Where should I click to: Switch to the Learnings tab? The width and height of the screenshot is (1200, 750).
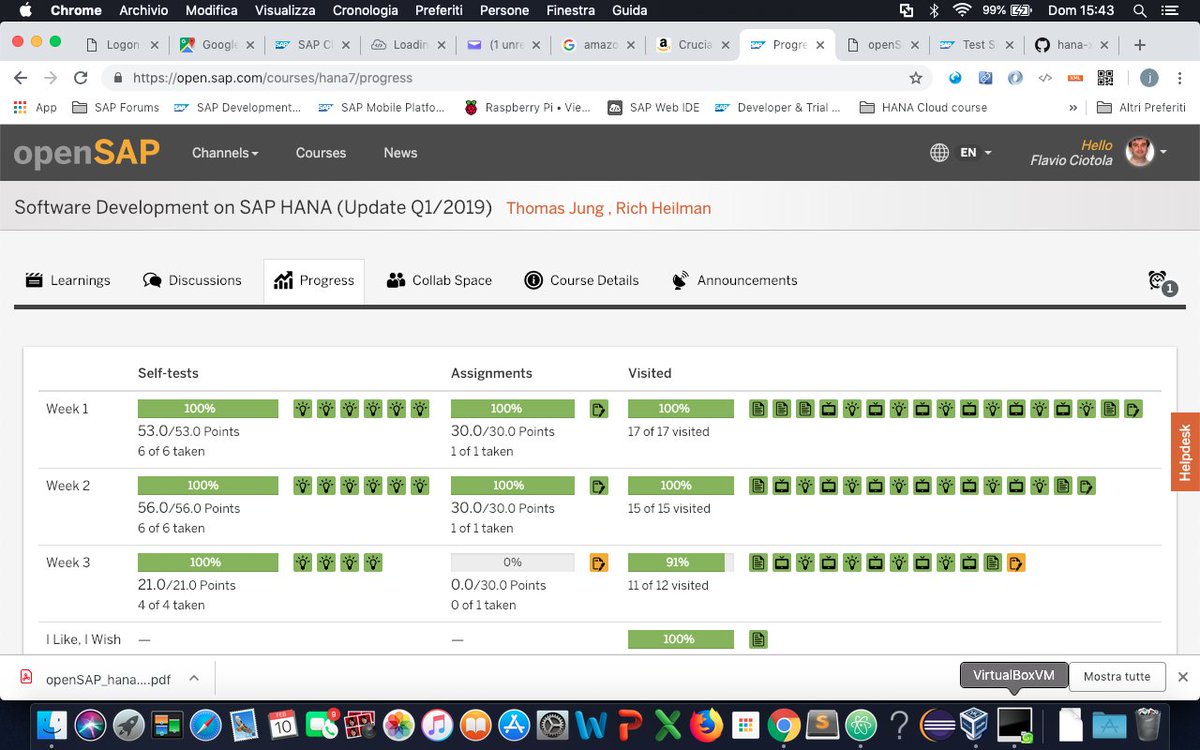tap(68, 281)
